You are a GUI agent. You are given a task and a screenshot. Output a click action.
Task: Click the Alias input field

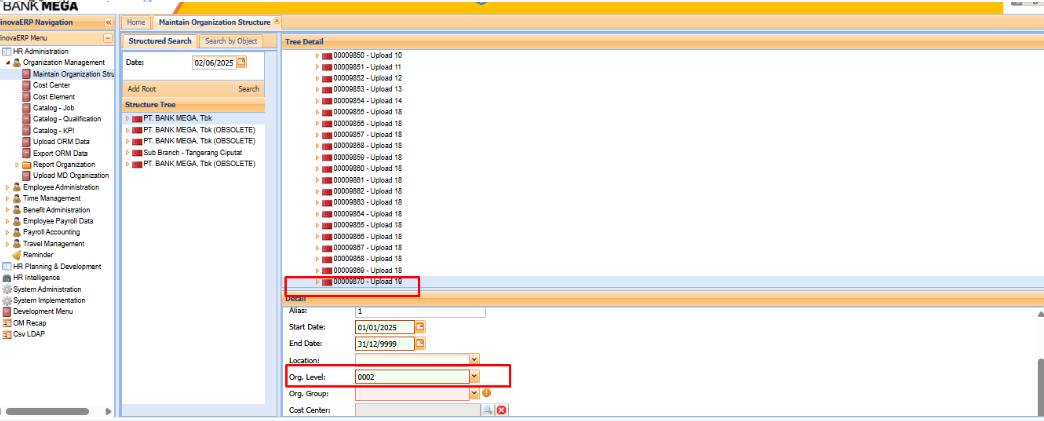[x=420, y=312]
